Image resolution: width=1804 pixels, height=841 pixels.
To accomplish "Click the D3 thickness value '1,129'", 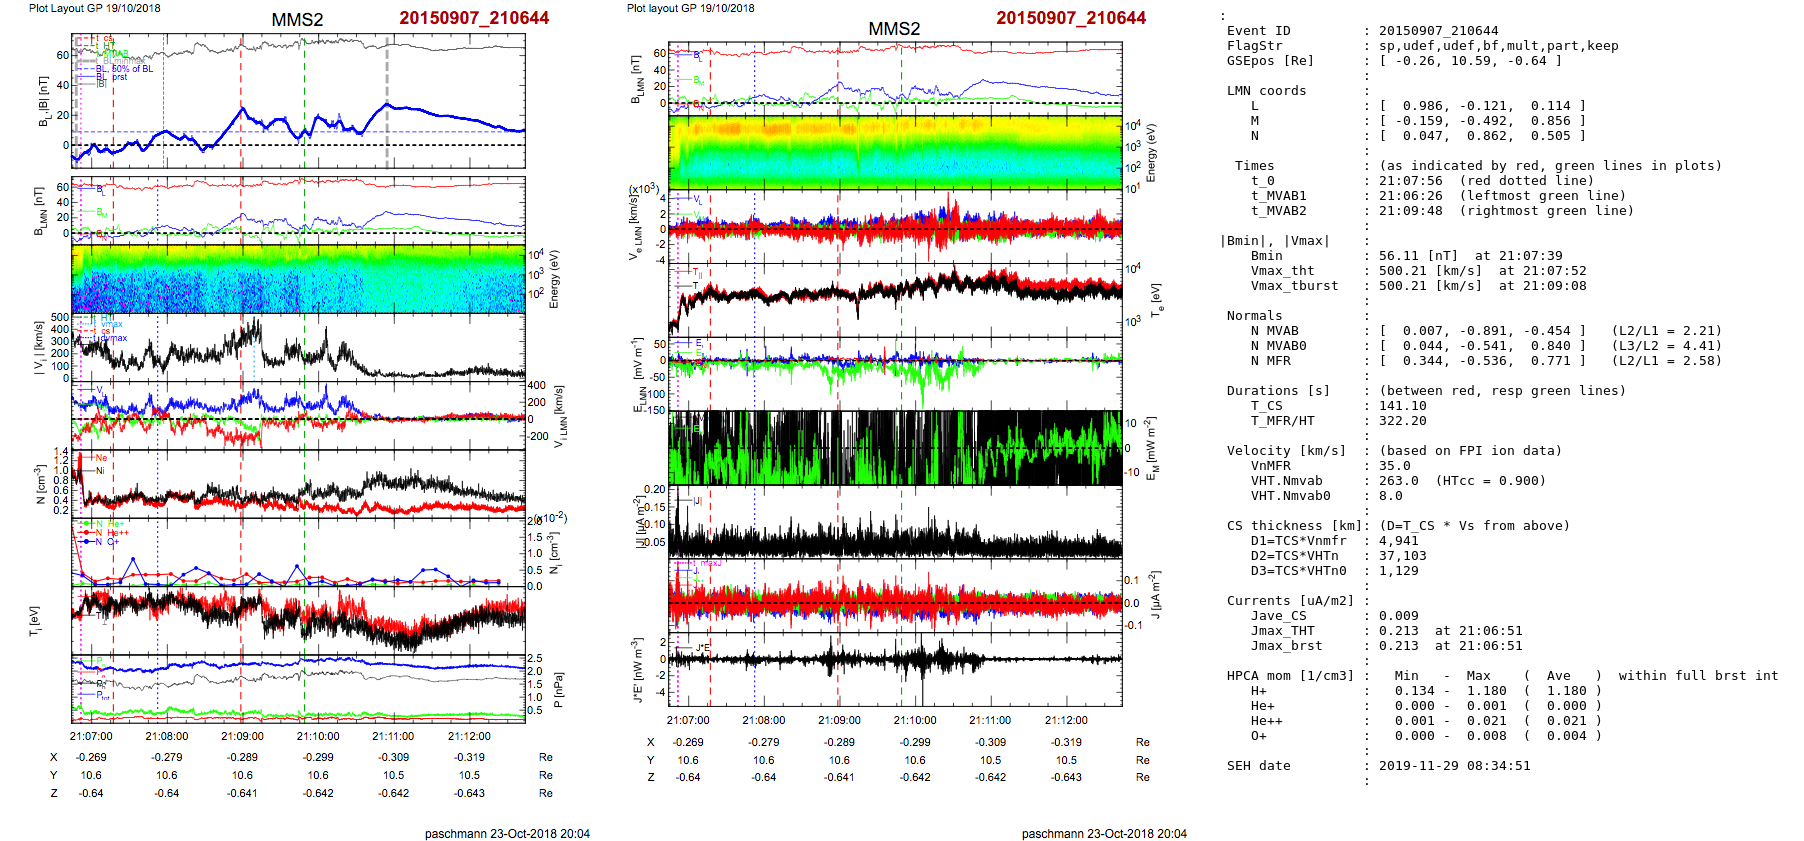I will point(1399,571).
